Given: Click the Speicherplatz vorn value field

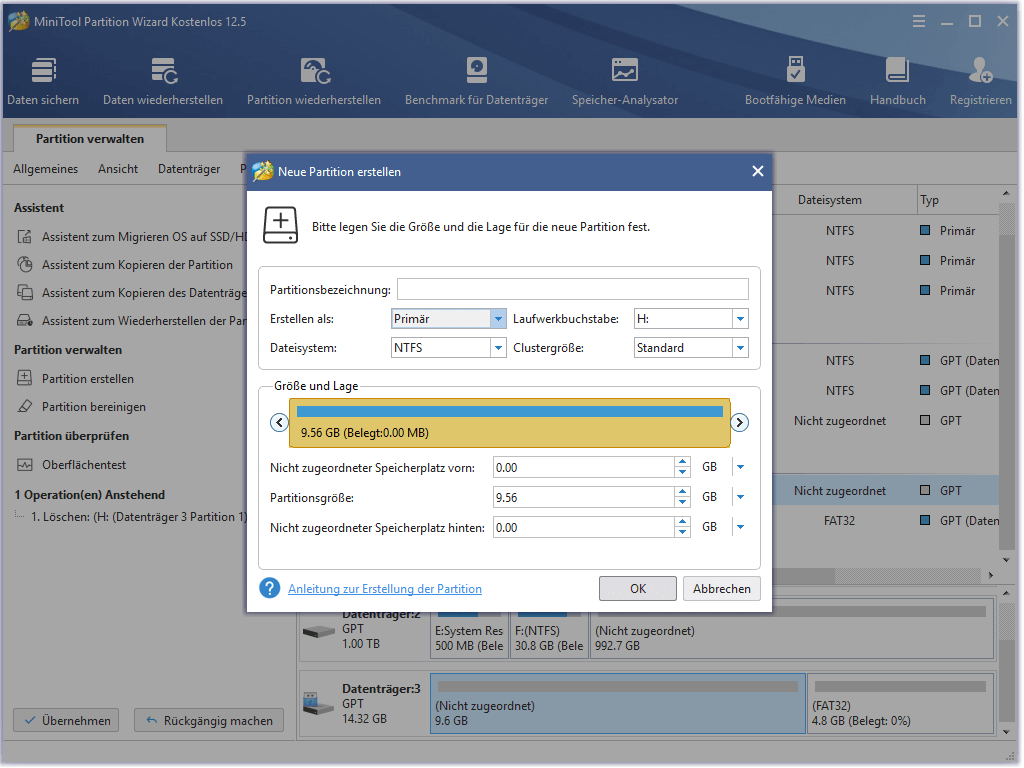Looking at the screenshot, I should [x=584, y=468].
